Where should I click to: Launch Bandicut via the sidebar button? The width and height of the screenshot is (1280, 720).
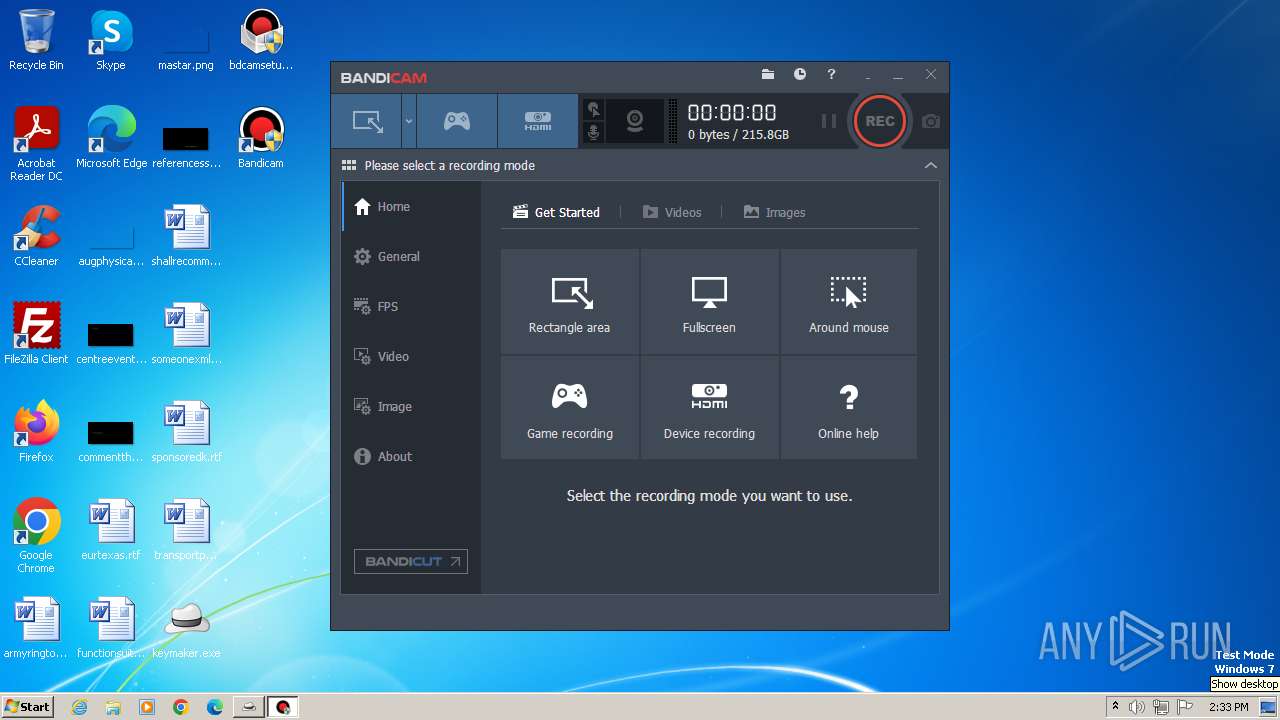pyautogui.click(x=411, y=561)
